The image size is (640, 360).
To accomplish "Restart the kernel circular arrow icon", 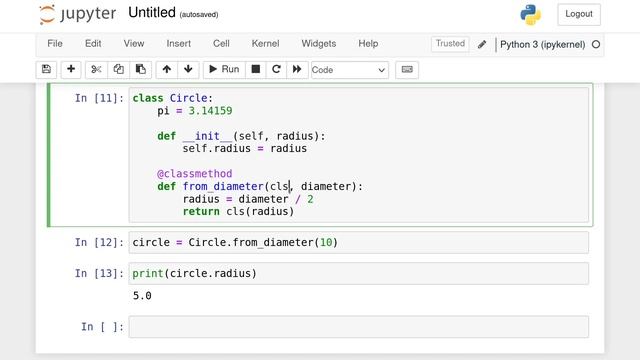I will click(x=276, y=69).
